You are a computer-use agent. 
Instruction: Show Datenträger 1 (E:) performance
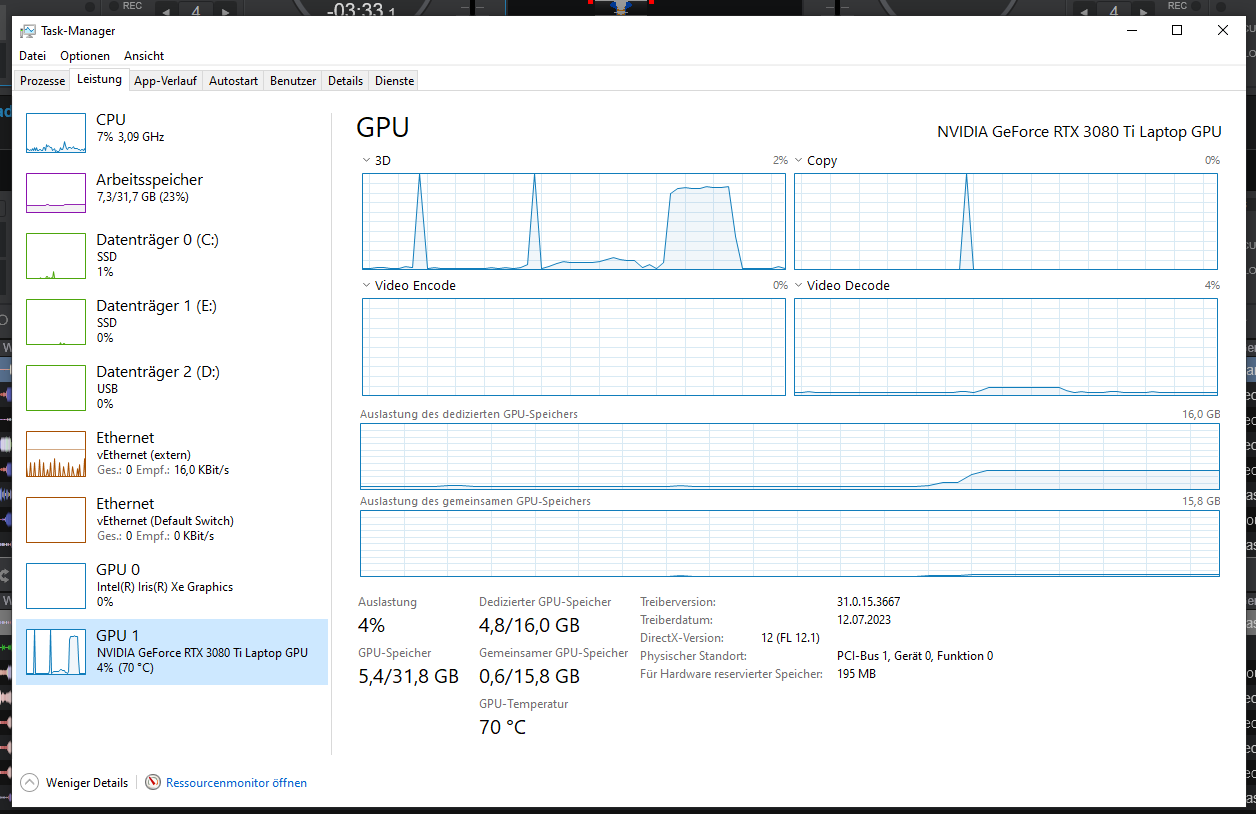coord(172,322)
